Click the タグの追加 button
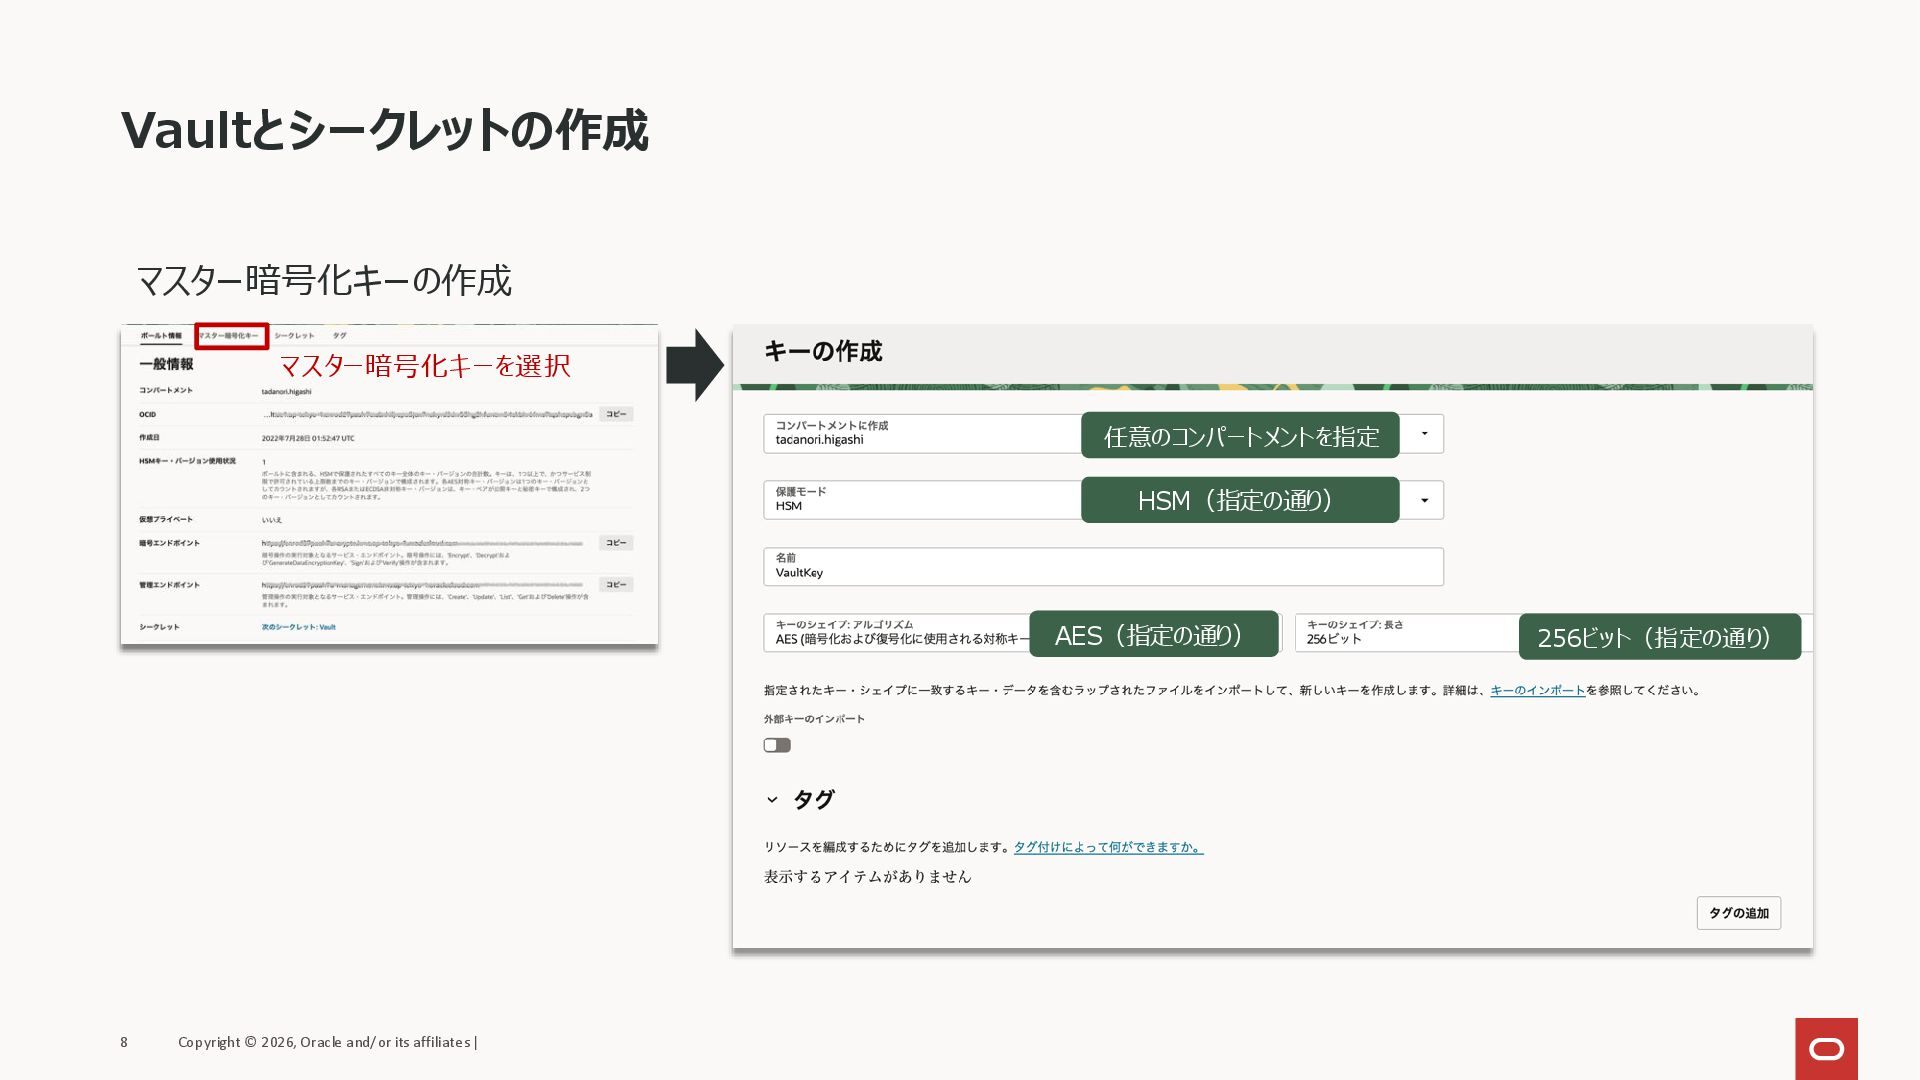This screenshot has height=1080, width=1920. point(1738,913)
